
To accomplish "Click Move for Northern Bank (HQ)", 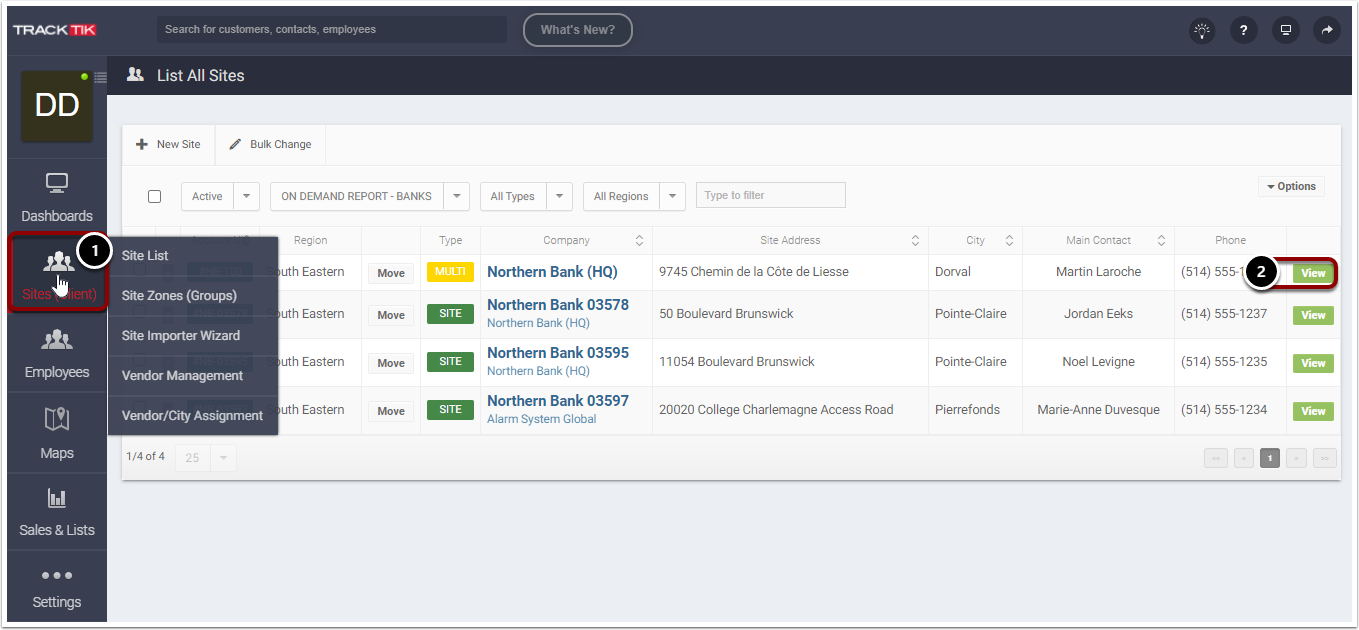I will [x=391, y=273].
